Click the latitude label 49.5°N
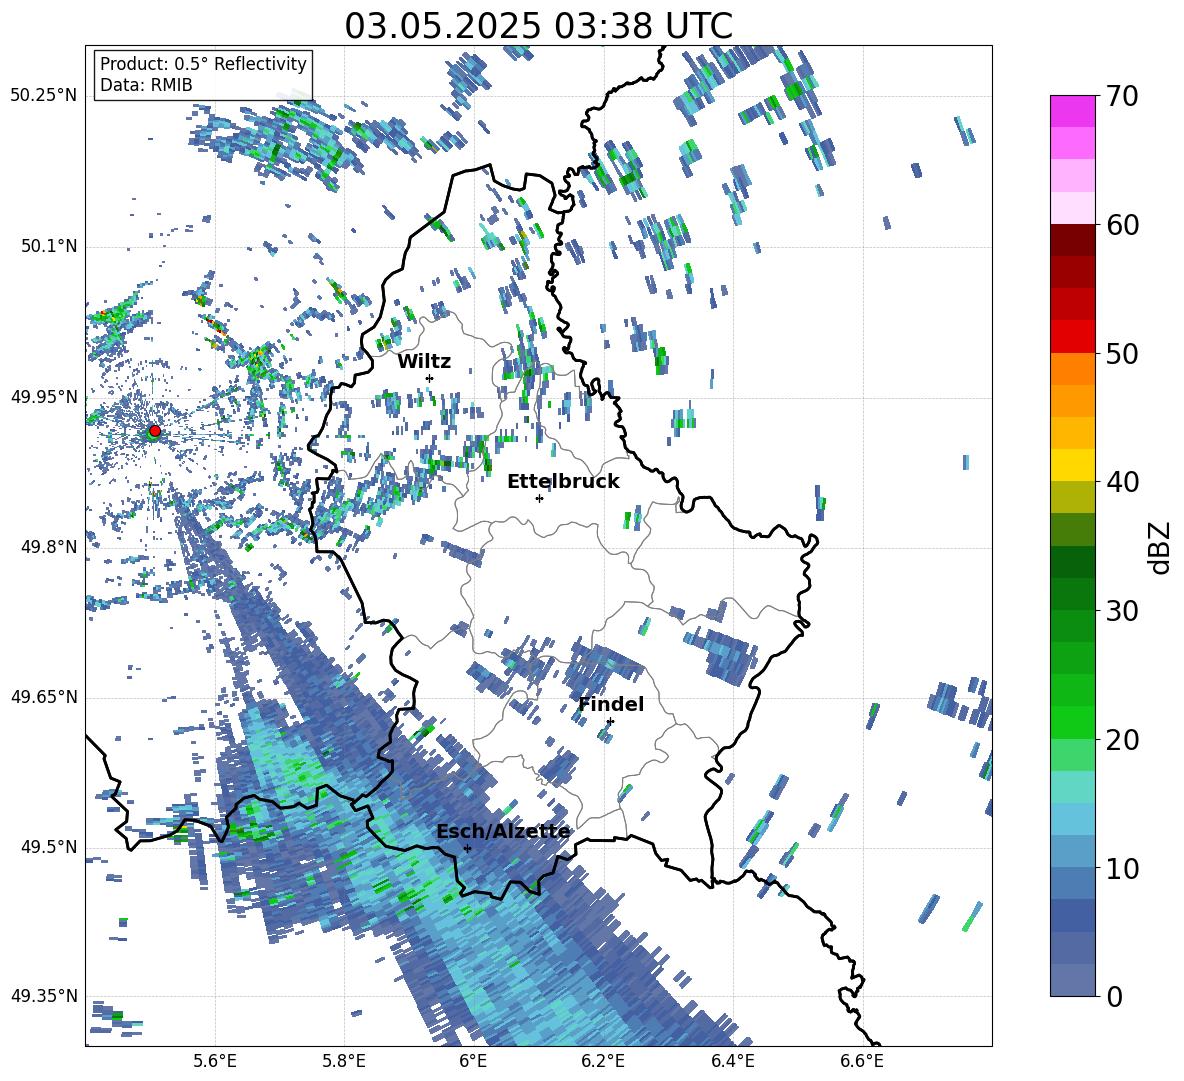The height and width of the screenshot is (1081, 1184). point(48,847)
